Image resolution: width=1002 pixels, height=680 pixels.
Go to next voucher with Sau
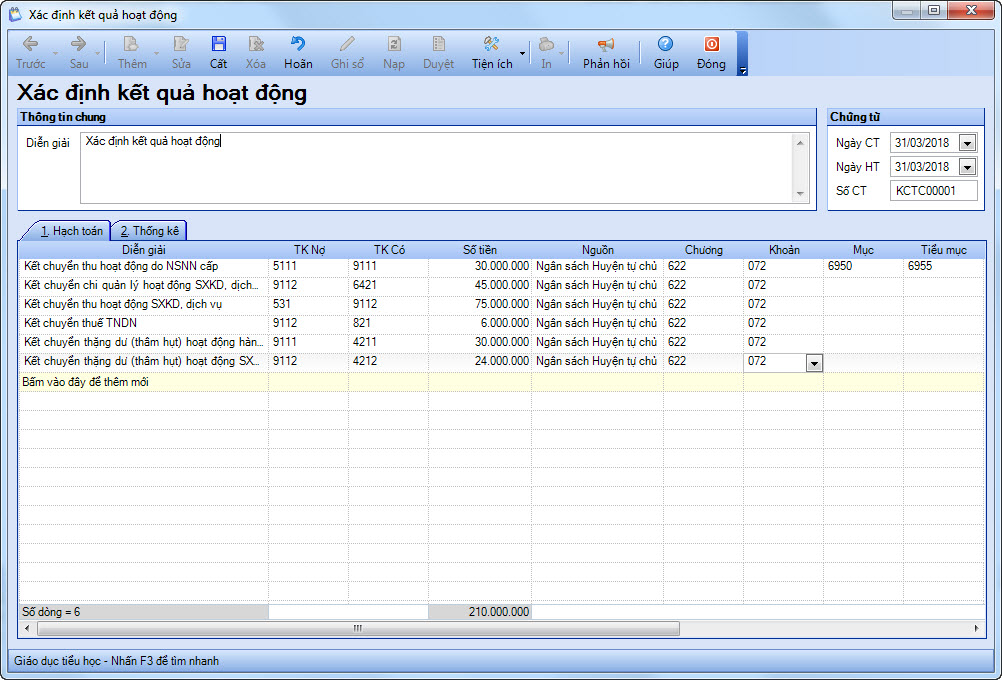click(x=79, y=53)
